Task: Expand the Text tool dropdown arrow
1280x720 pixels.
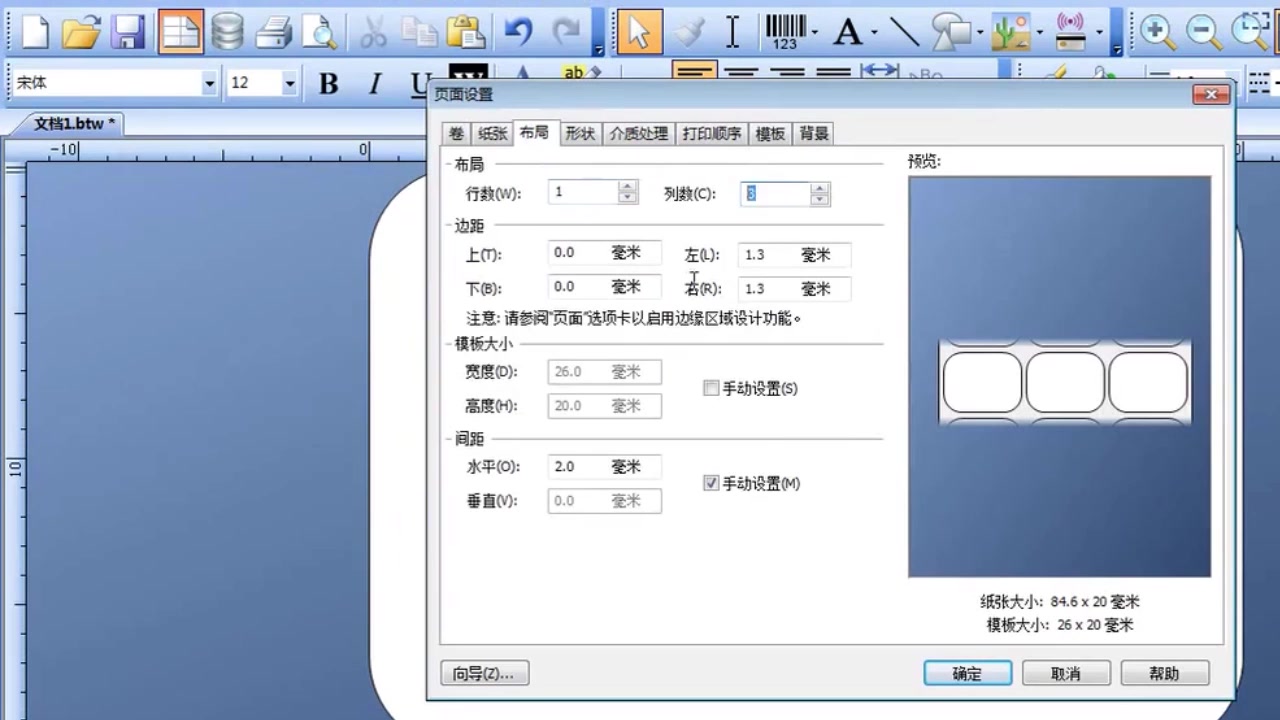Action: click(874, 32)
